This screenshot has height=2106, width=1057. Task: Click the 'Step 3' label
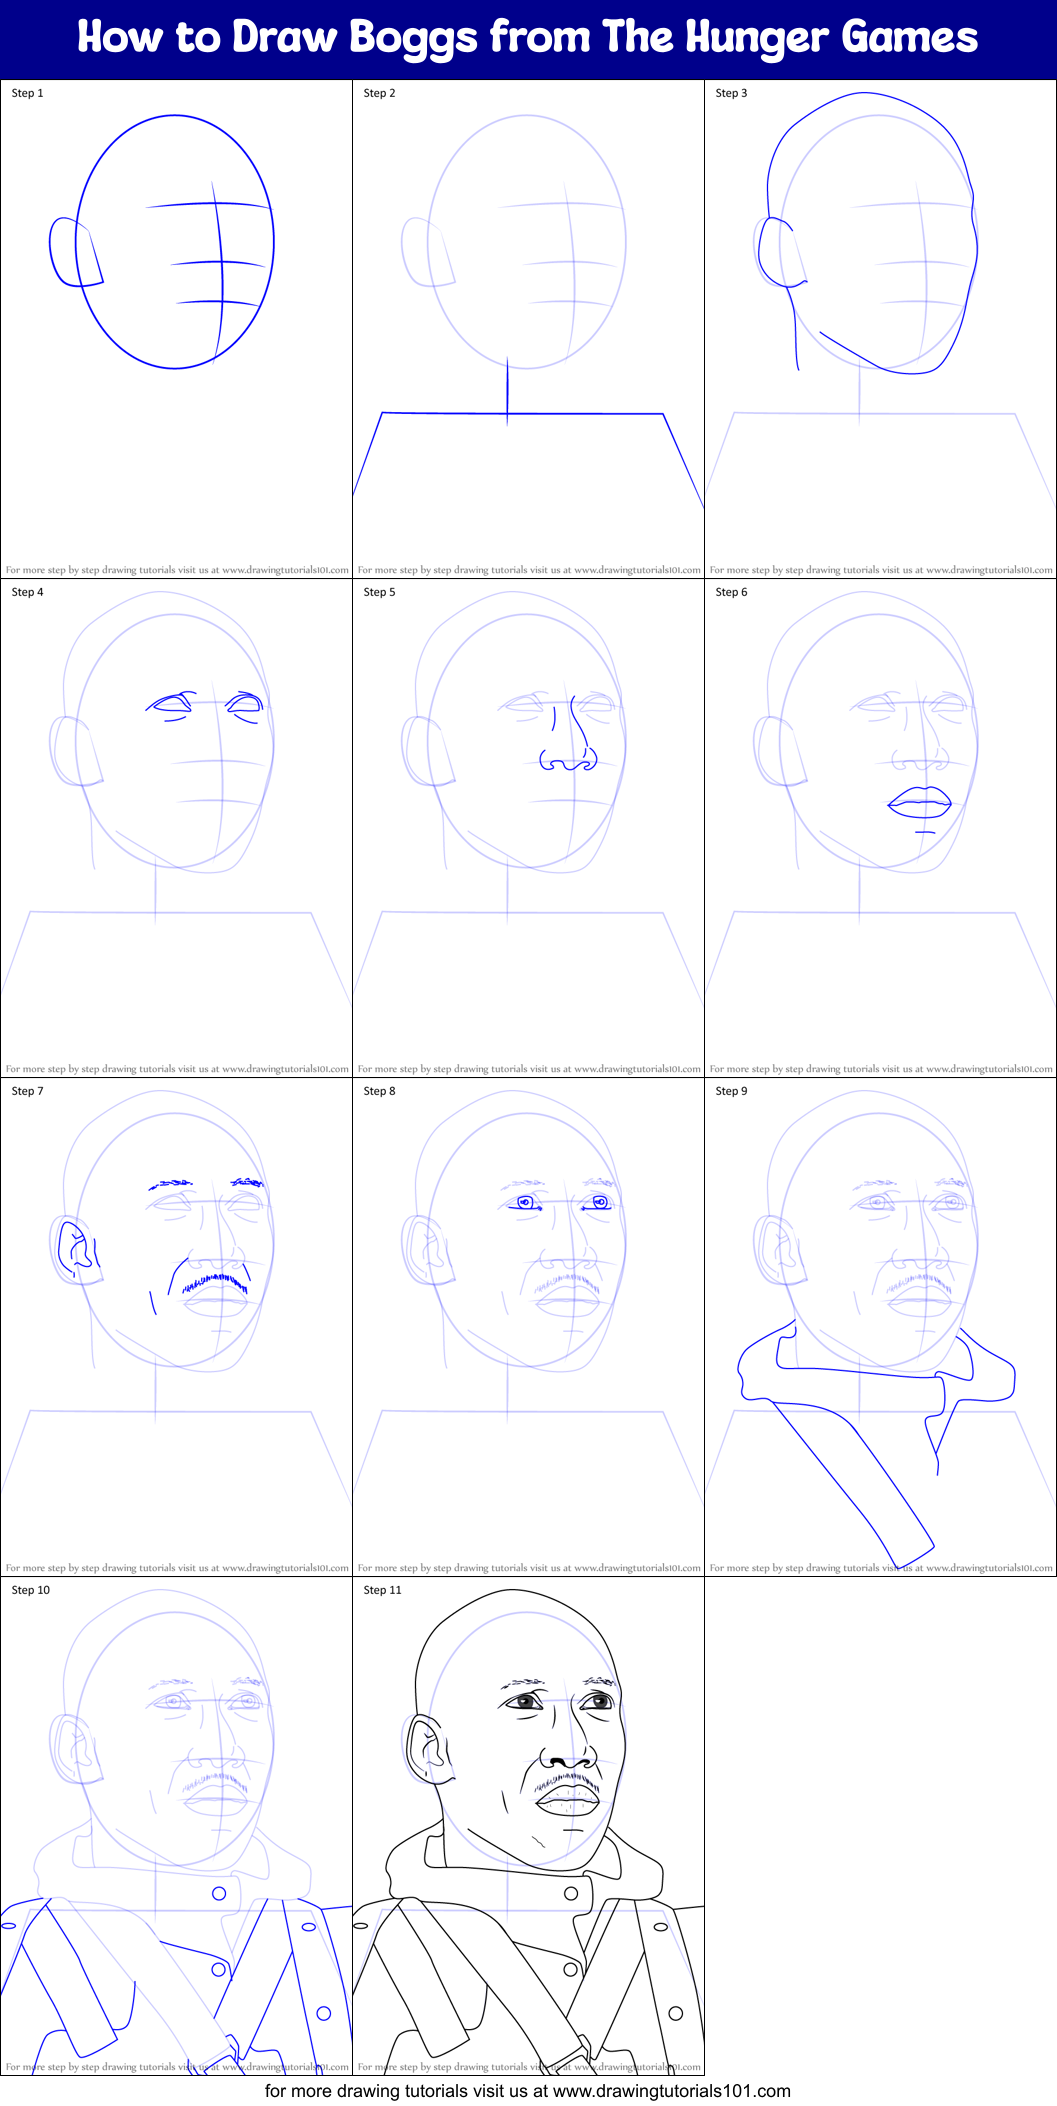click(732, 93)
